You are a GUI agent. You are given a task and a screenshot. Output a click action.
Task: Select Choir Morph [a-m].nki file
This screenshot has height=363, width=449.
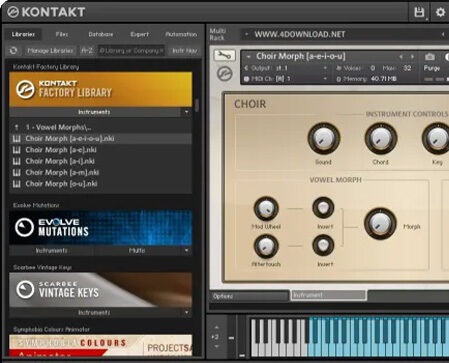click(x=101, y=172)
